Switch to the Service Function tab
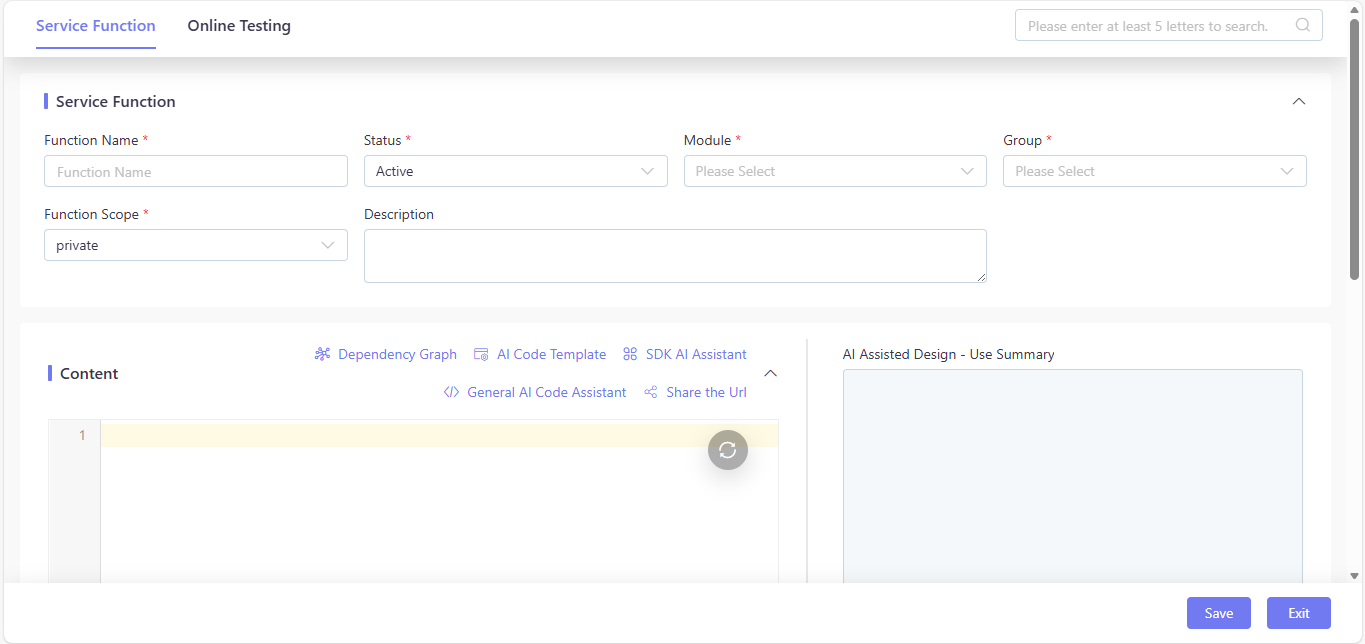Screen dimensions: 1365x644 96,25
